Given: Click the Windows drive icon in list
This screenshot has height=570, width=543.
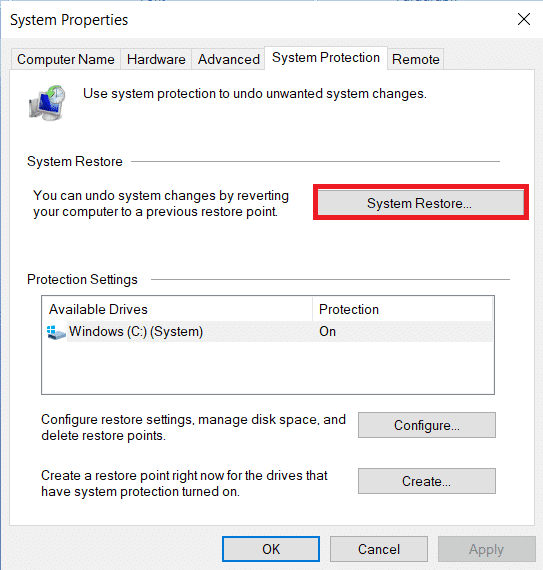Looking at the screenshot, I should pyautogui.click(x=56, y=332).
